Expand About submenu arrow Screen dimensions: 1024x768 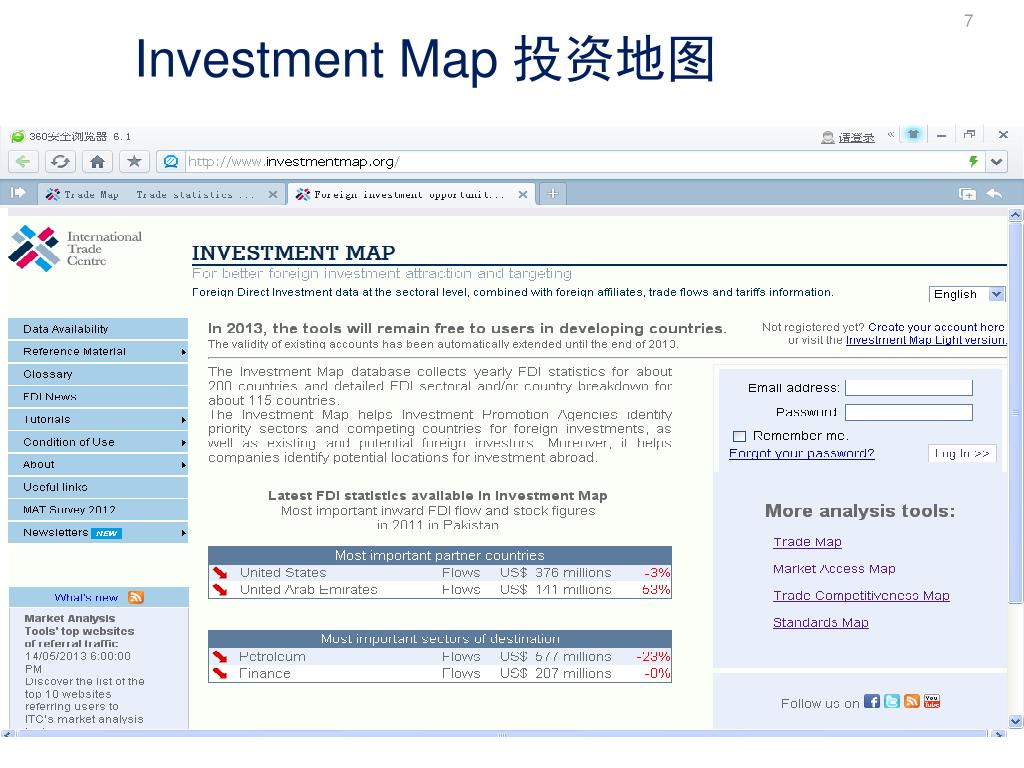(184, 465)
